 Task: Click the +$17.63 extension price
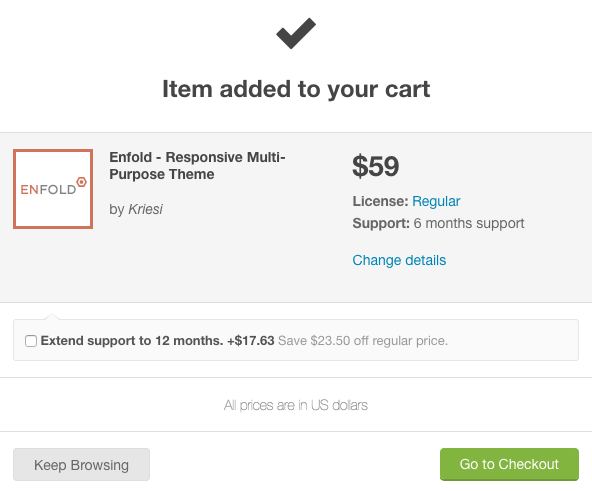point(251,341)
